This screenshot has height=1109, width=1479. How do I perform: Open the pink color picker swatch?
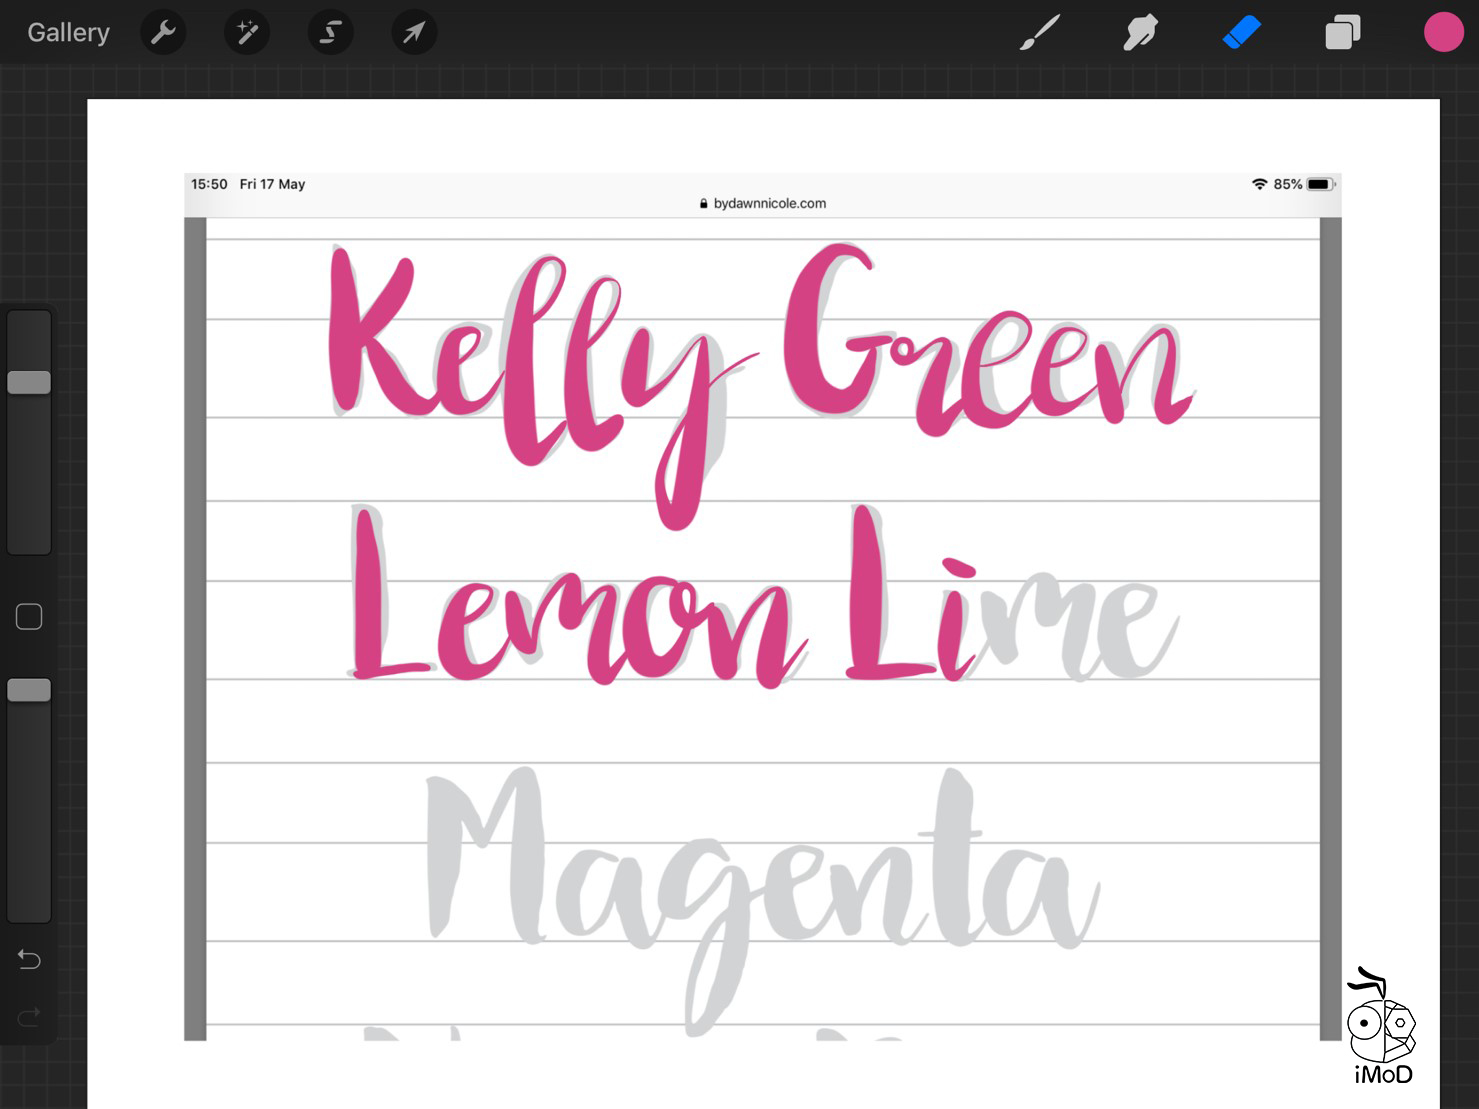pyautogui.click(x=1443, y=33)
